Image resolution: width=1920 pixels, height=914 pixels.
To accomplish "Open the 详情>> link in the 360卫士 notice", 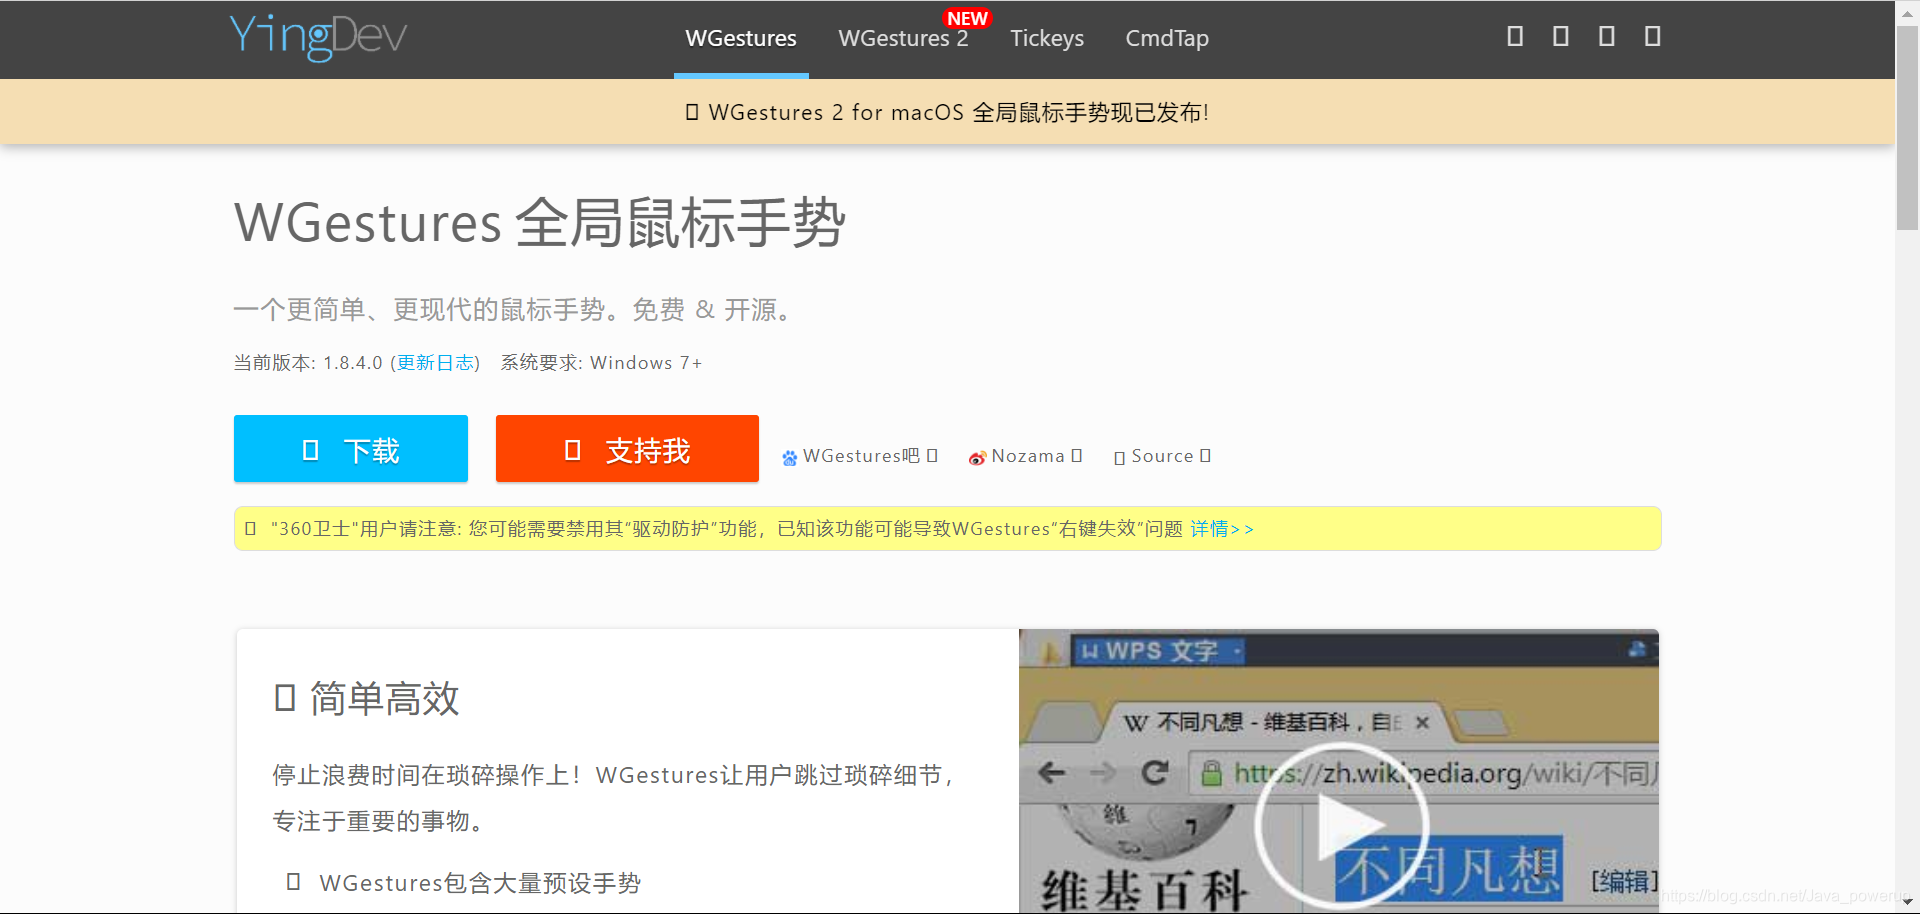I will [x=1221, y=529].
